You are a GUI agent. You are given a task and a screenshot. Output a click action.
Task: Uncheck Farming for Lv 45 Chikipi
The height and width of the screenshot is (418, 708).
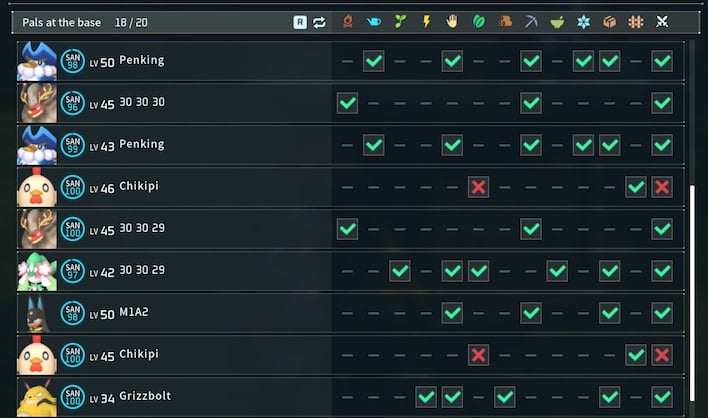pyautogui.click(x=635, y=355)
